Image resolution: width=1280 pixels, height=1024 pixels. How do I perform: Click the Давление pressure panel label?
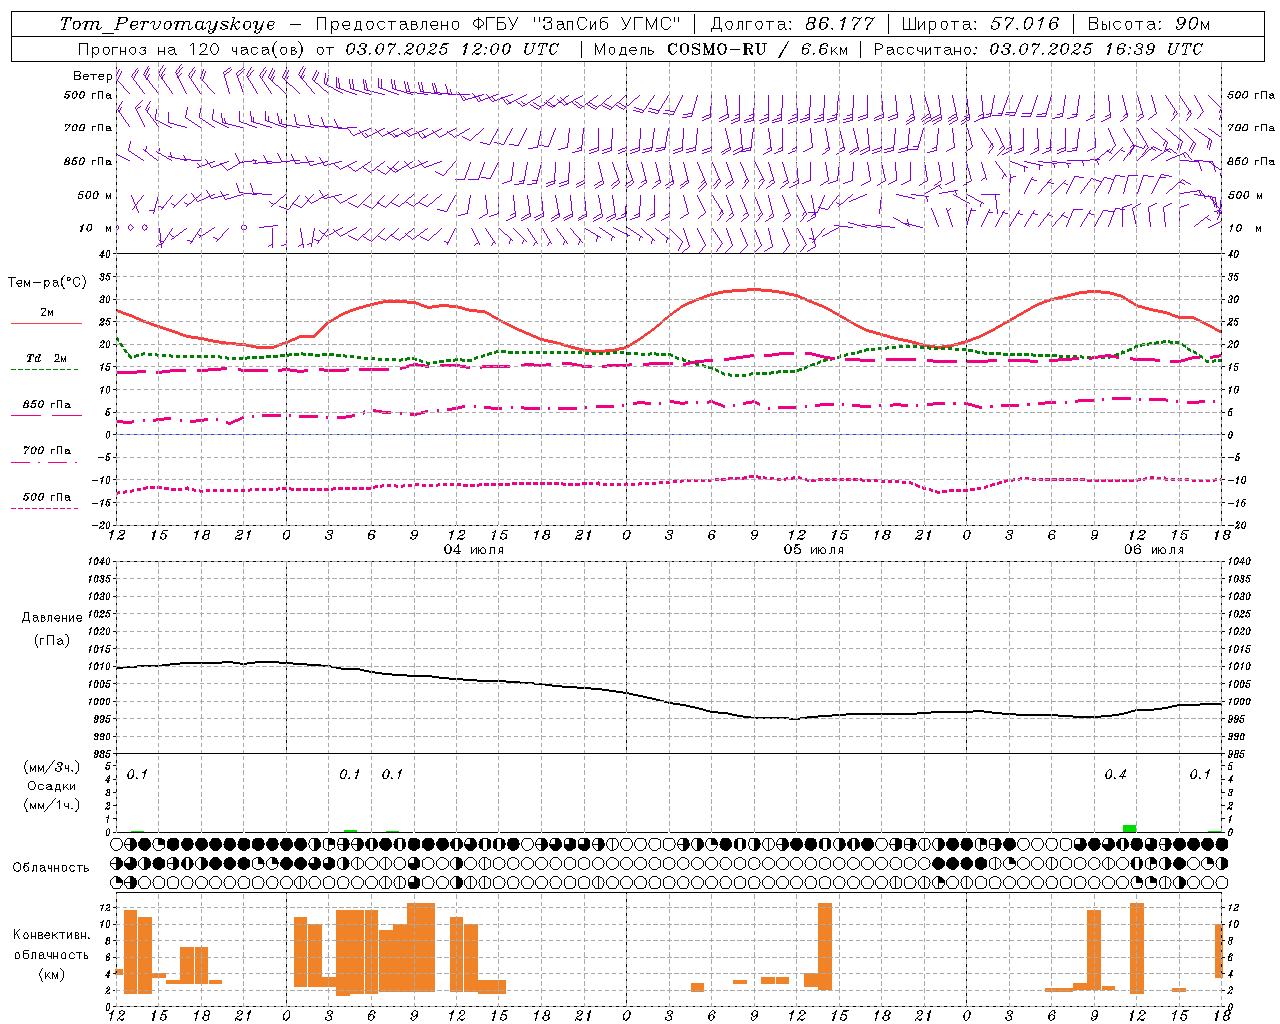[52, 618]
